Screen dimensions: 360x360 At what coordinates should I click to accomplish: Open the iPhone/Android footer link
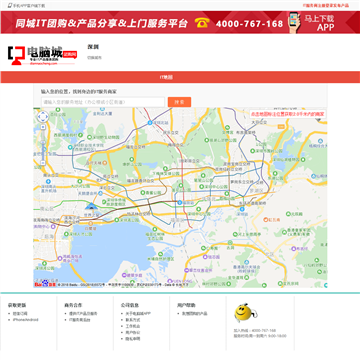click(25, 320)
